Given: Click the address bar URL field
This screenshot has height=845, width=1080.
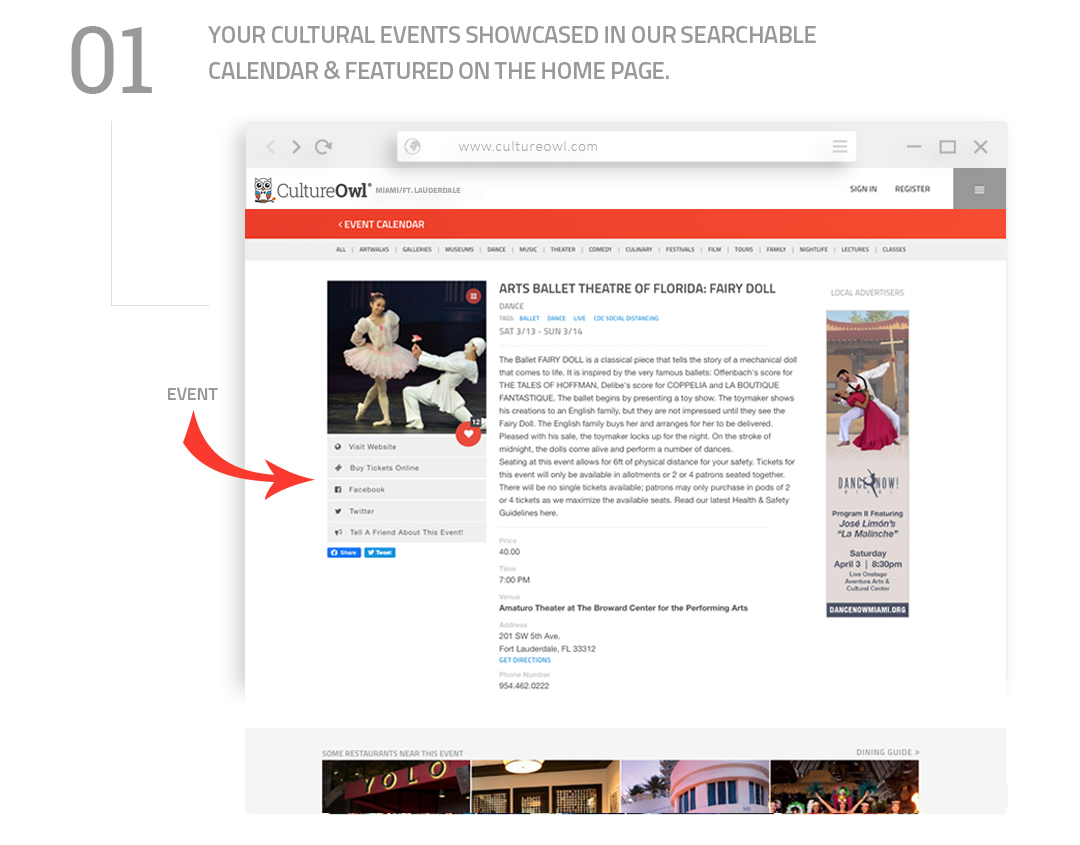Looking at the screenshot, I should 627,146.
